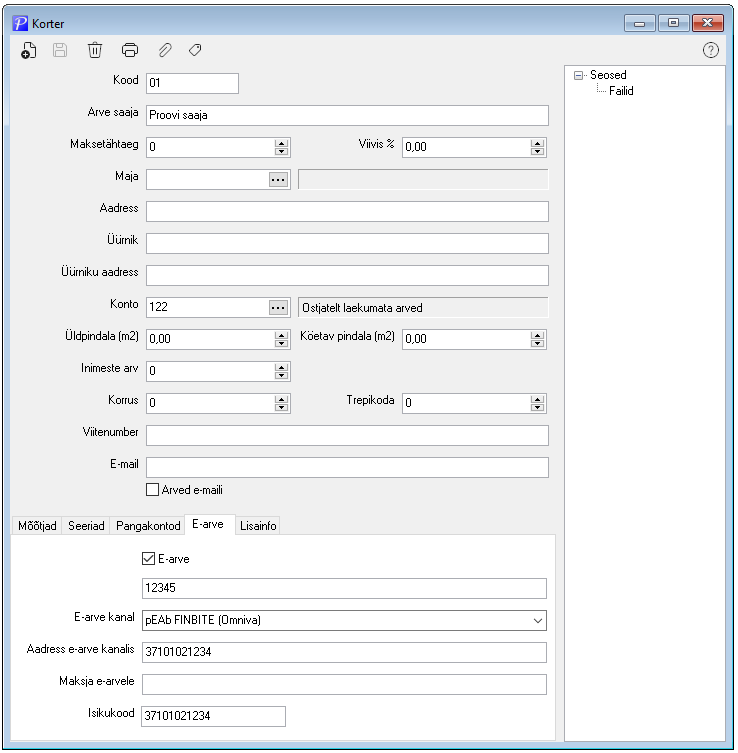Click the Save diskette toolbar icon
Screen dimensions: 738x753
click(x=60, y=50)
